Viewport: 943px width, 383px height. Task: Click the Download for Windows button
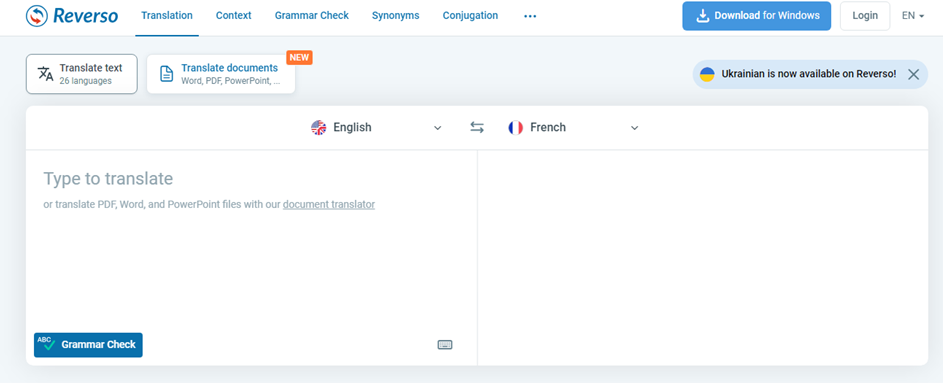click(x=757, y=16)
